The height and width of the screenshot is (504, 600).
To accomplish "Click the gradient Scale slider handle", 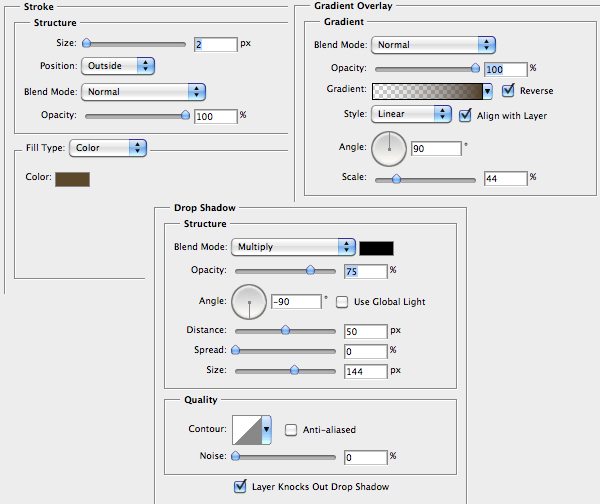I will (x=396, y=179).
